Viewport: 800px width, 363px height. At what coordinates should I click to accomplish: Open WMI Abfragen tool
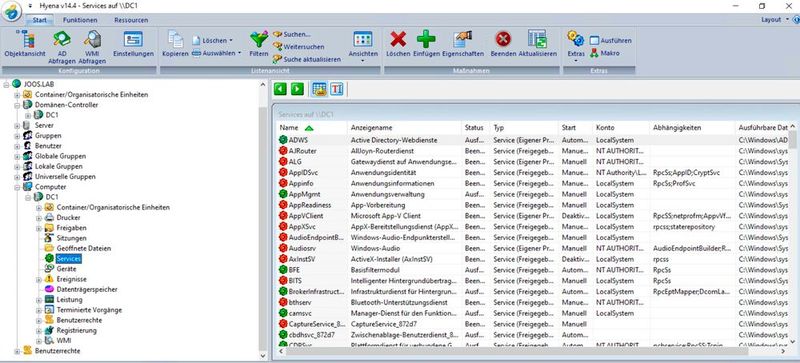pyautogui.click(x=92, y=46)
